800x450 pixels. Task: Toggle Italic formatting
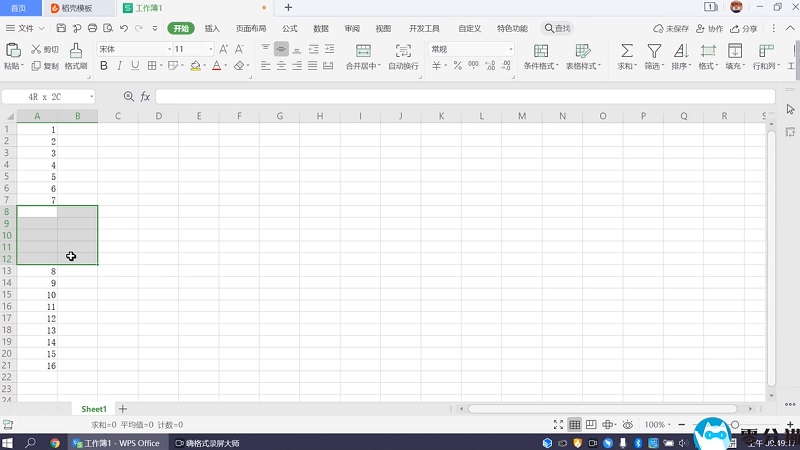coord(118,66)
